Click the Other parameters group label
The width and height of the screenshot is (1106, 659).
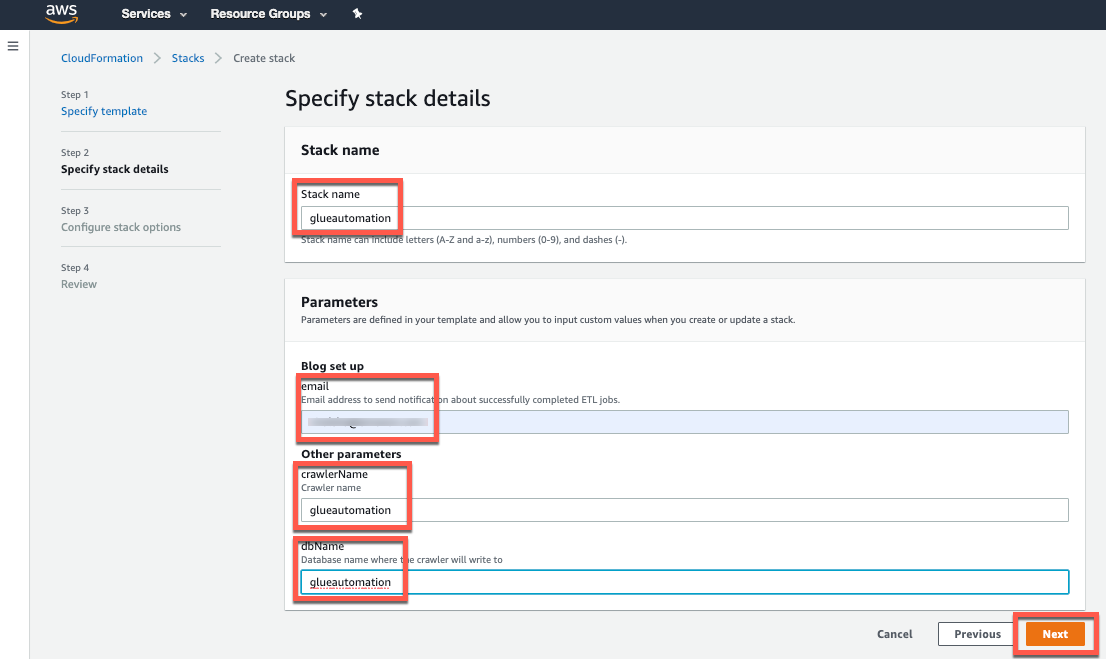pyautogui.click(x=351, y=454)
